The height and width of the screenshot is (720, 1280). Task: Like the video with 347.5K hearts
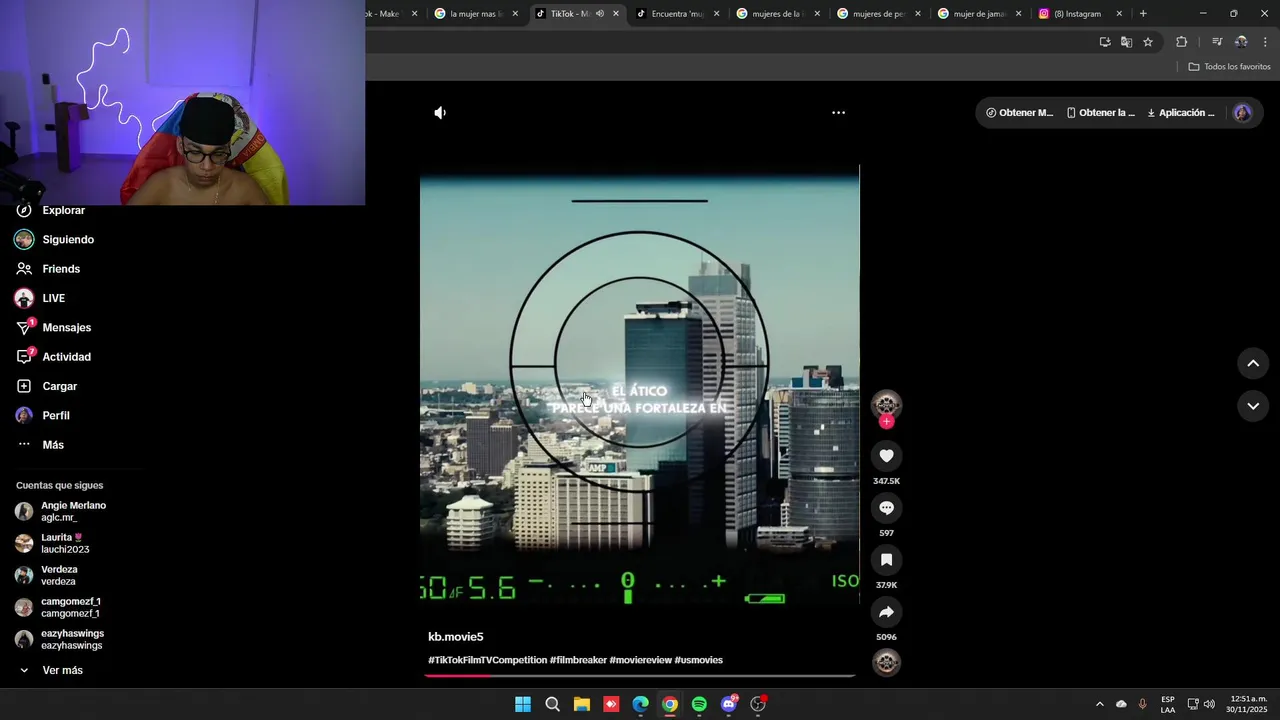(x=886, y=456)
